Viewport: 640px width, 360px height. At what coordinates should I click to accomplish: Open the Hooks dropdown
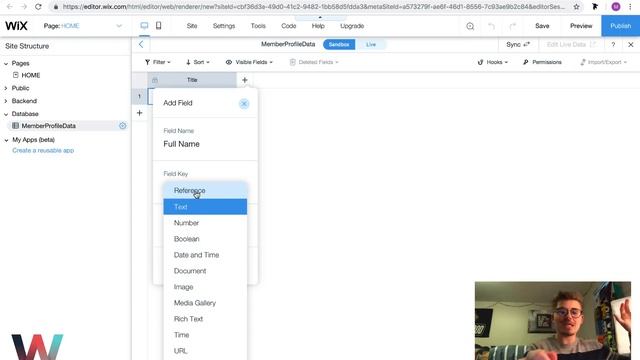493,62
